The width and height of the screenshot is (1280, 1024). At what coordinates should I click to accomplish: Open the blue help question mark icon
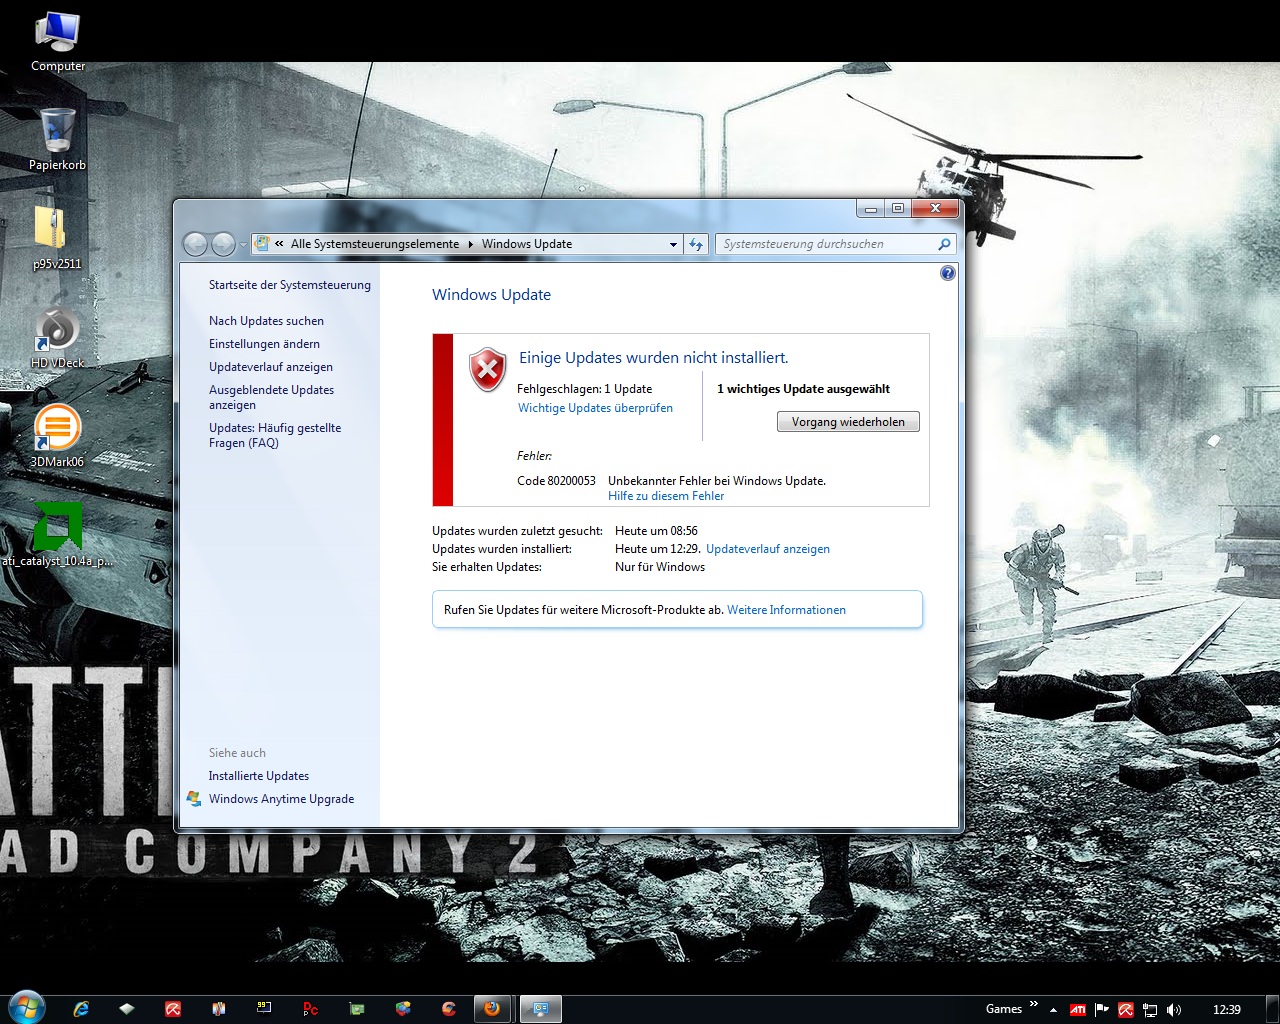(x=948, y=273)
